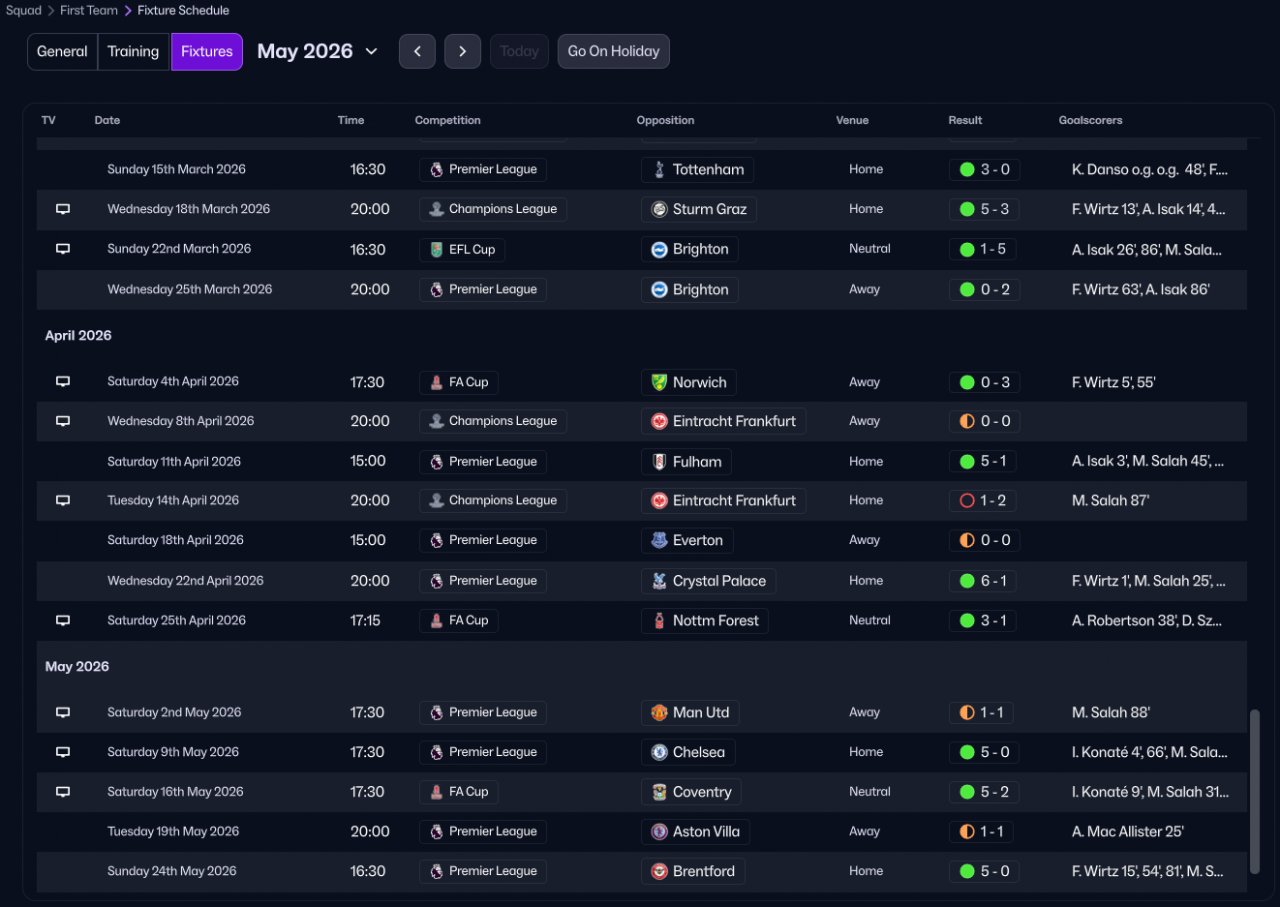Go to Squad in the breadcrumb

[x=24, y=10]
